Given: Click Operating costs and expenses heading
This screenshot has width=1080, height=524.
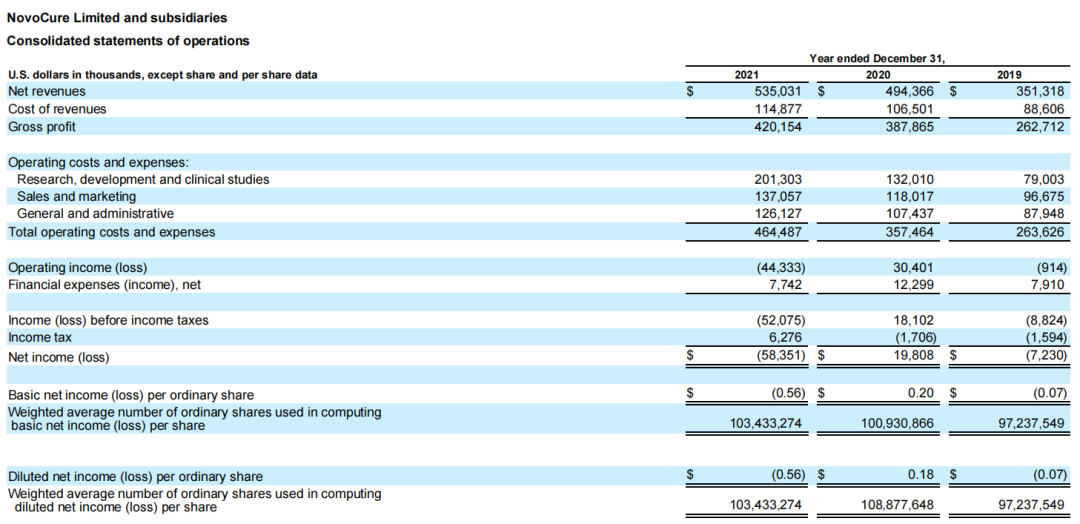Looking at the screenshot, I should pyautogui.click(x=98, y=163).
